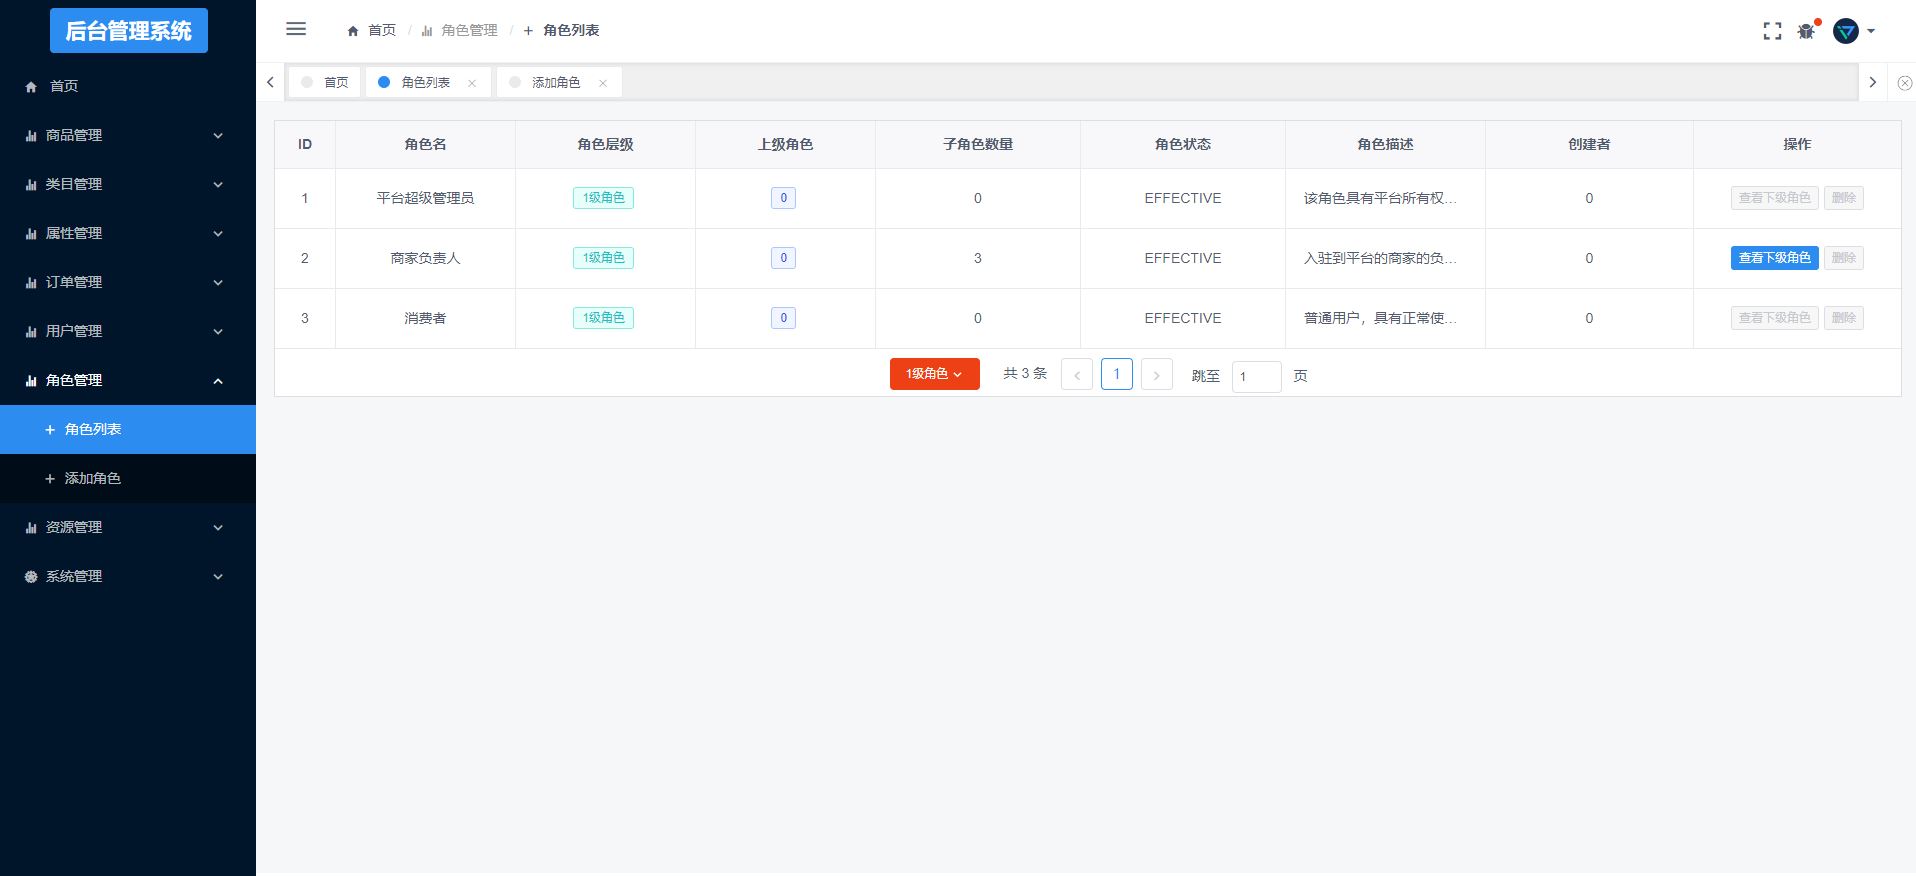The height and width of the screenshot is (876, 1916).
Task: Close the 添加角色 tab
Action: pos(603,83)
